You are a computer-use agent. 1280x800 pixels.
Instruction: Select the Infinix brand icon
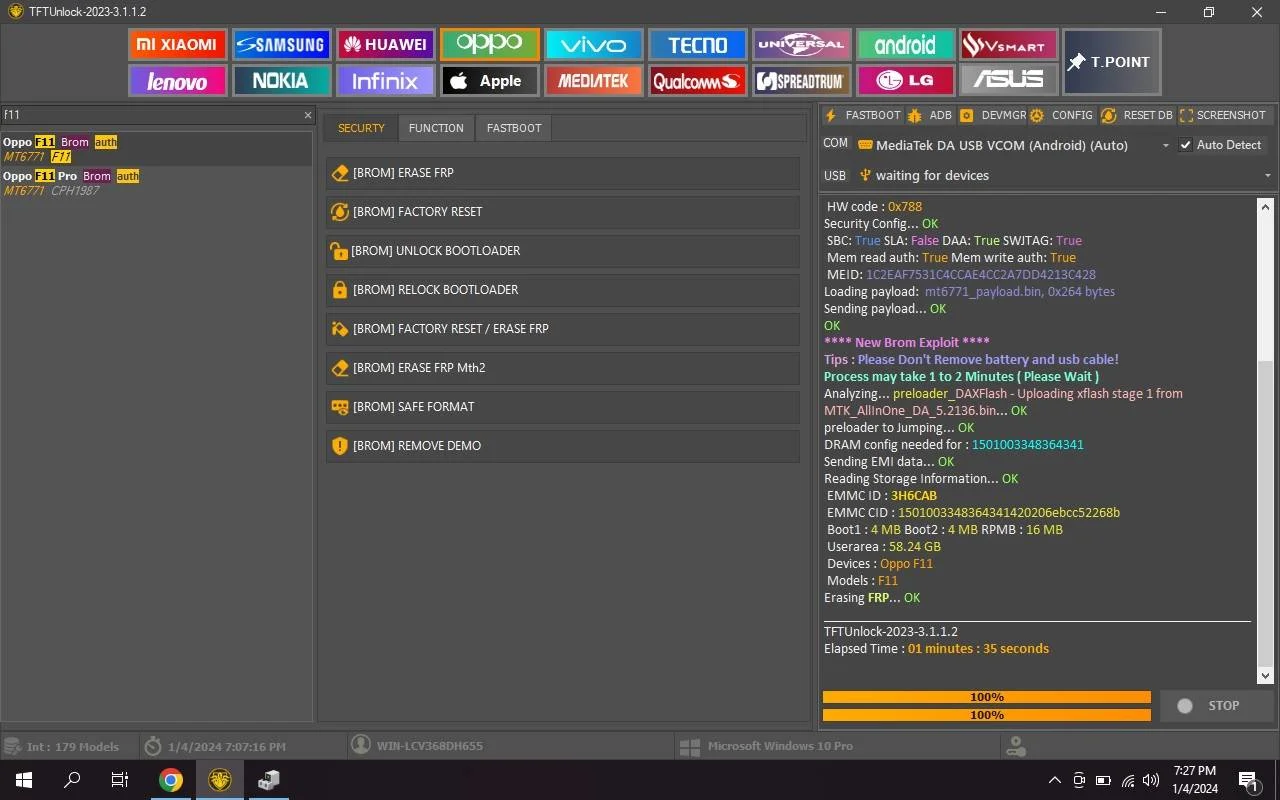click(385, 80)
